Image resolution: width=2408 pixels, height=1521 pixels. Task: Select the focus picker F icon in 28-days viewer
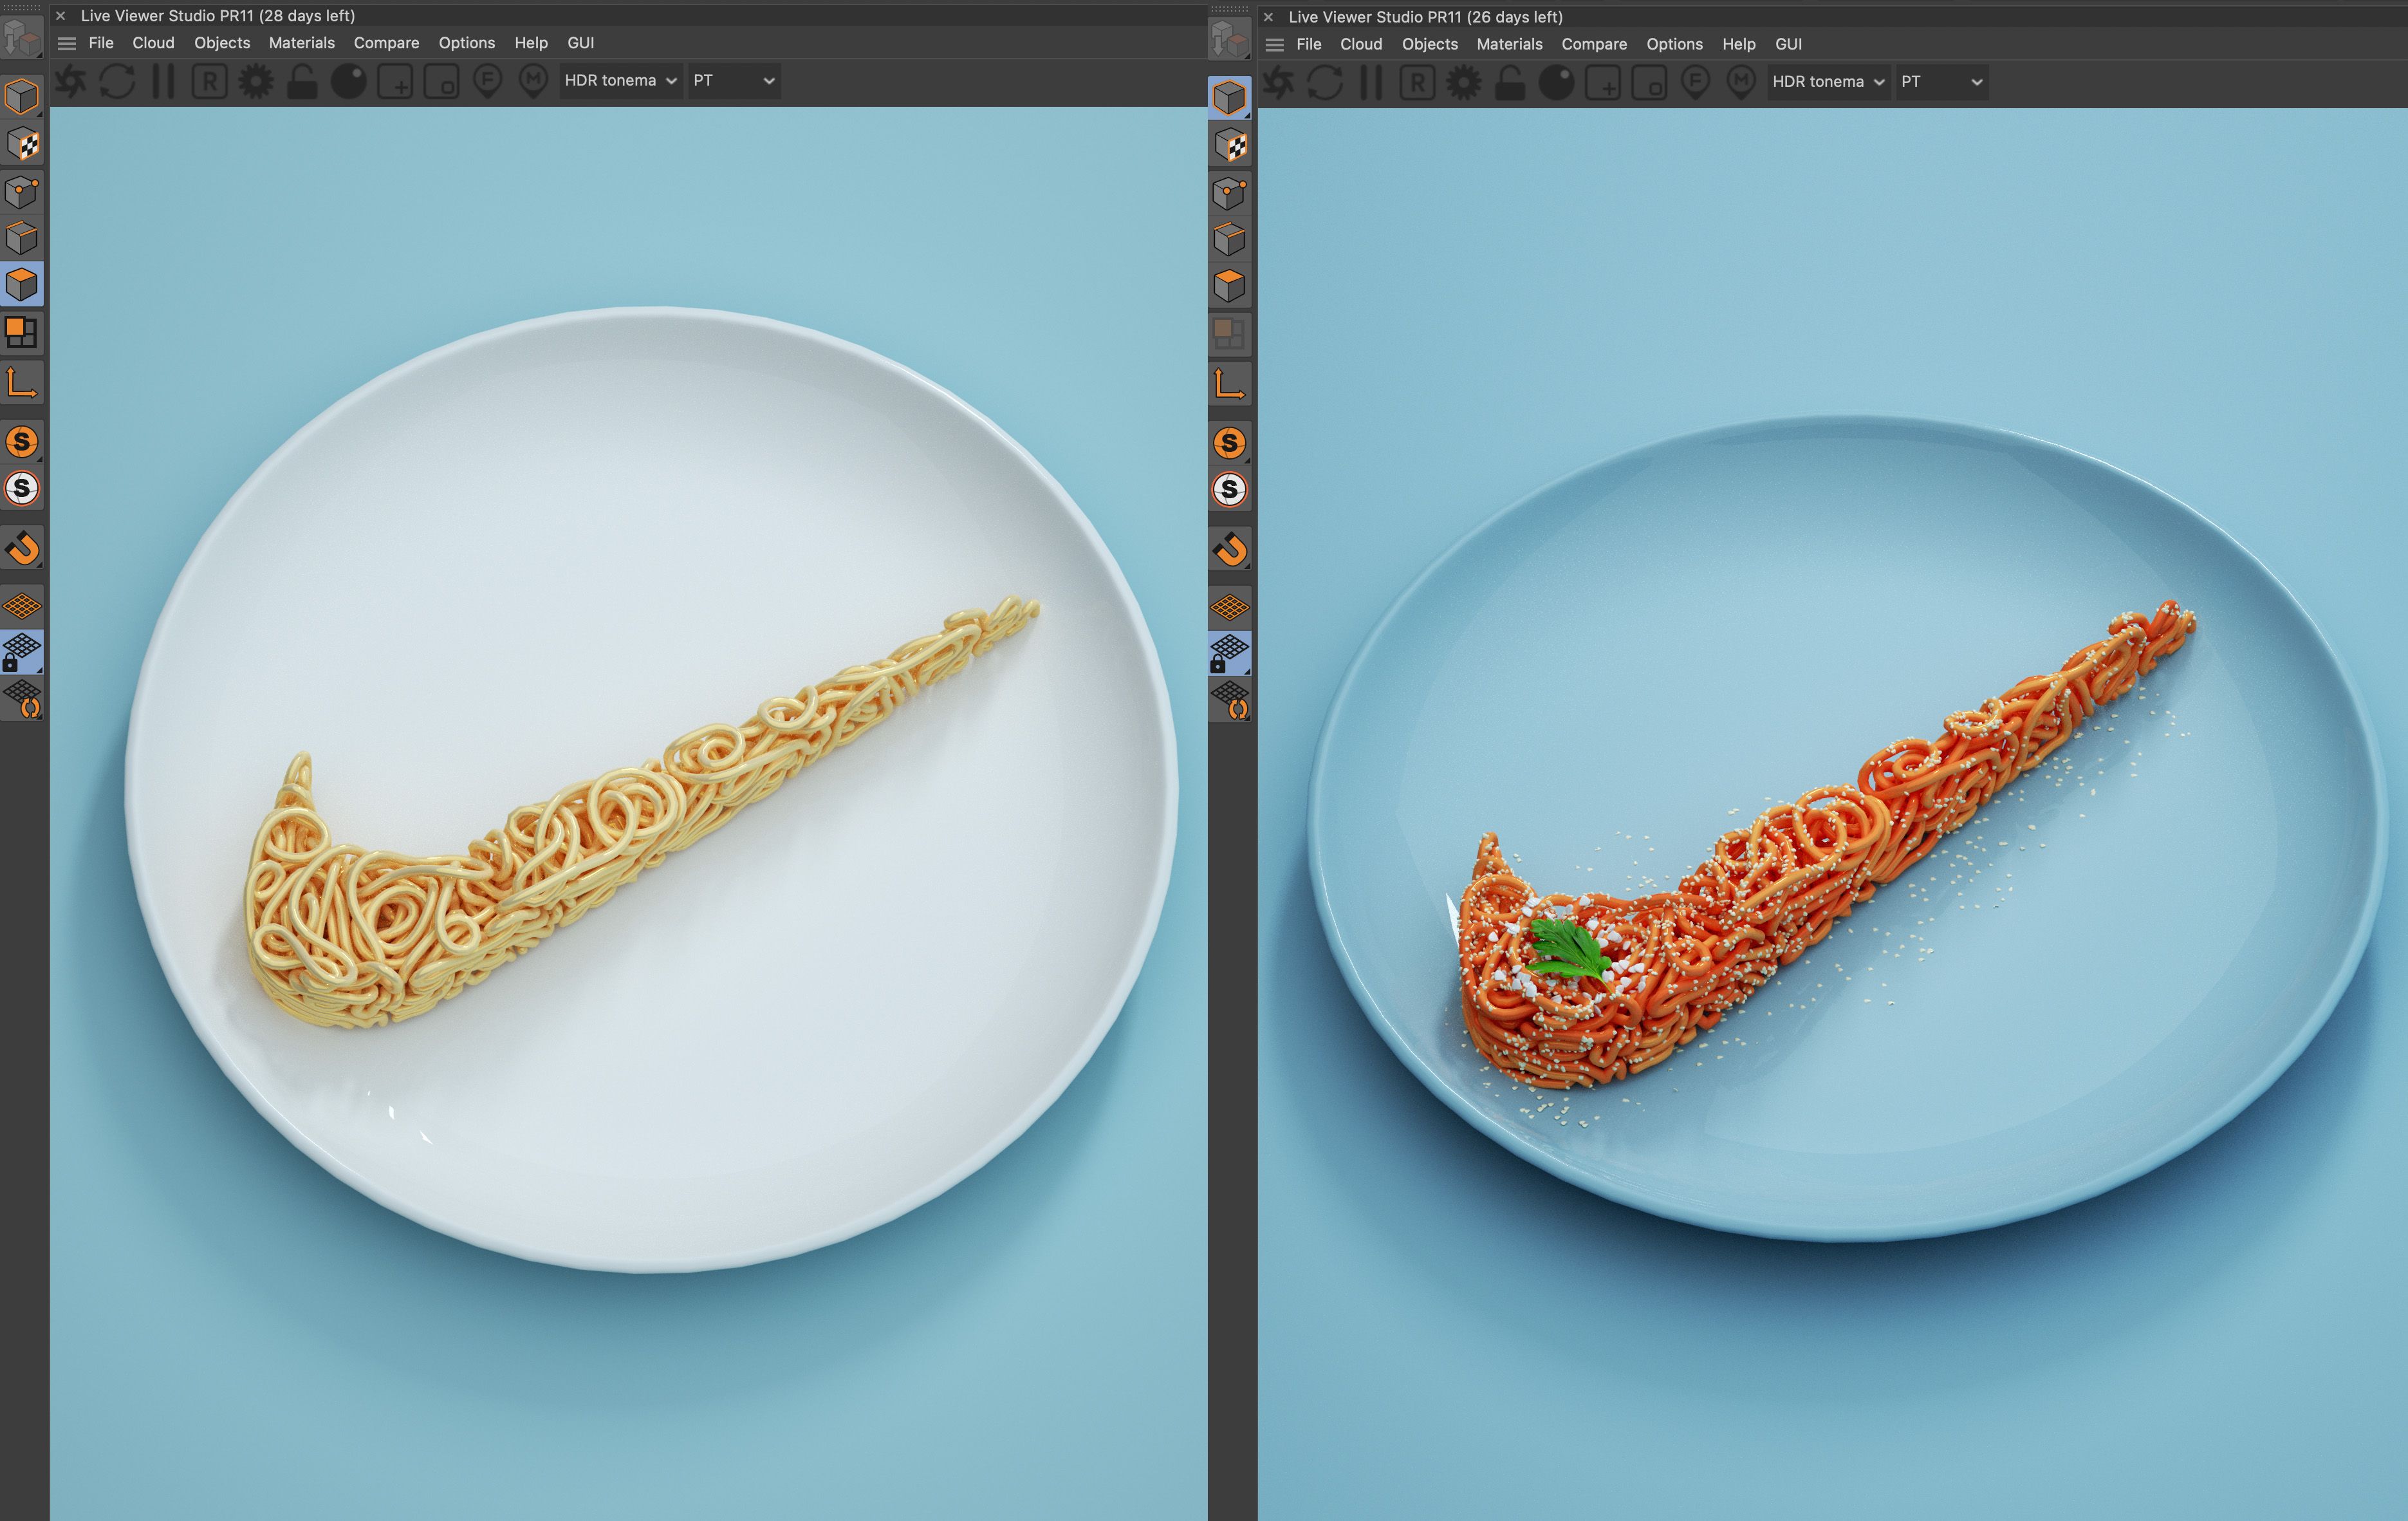click(487, 81)
